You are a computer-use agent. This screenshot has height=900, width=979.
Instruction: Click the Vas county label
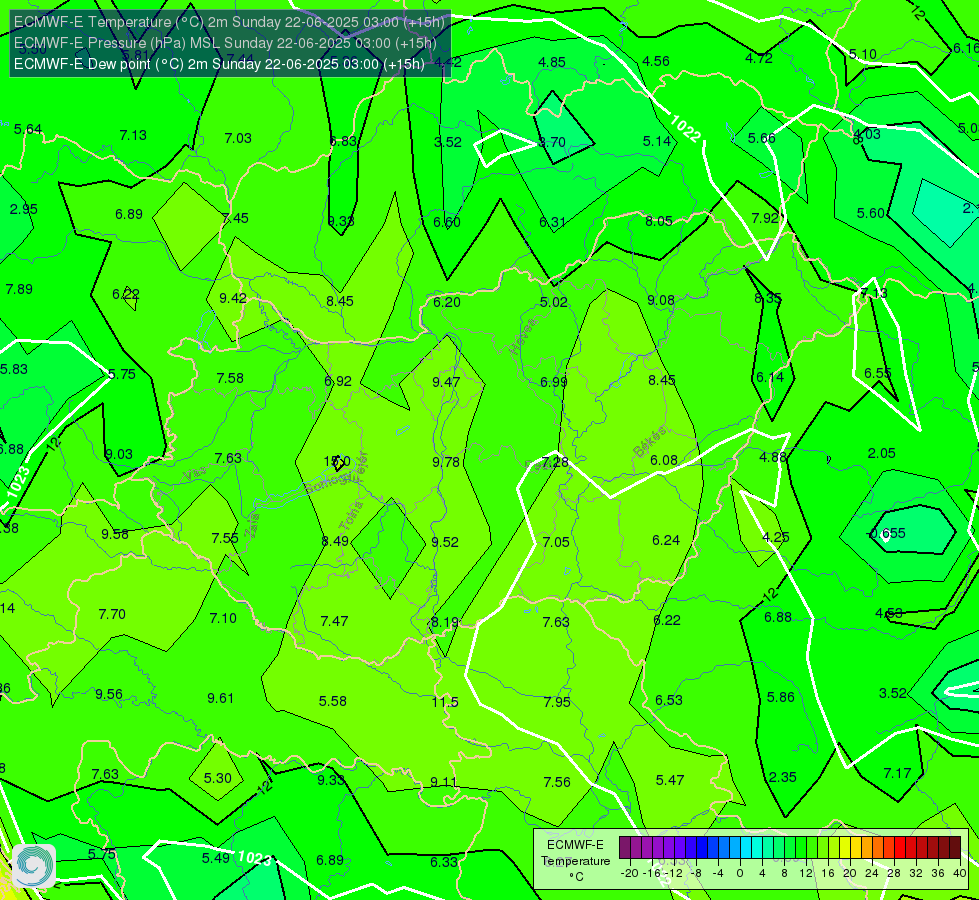(195, 475)
